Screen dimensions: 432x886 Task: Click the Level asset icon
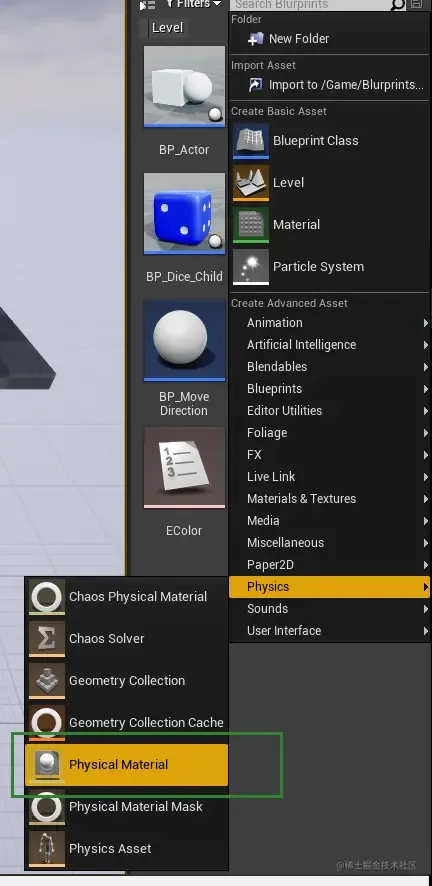[251, 183]
